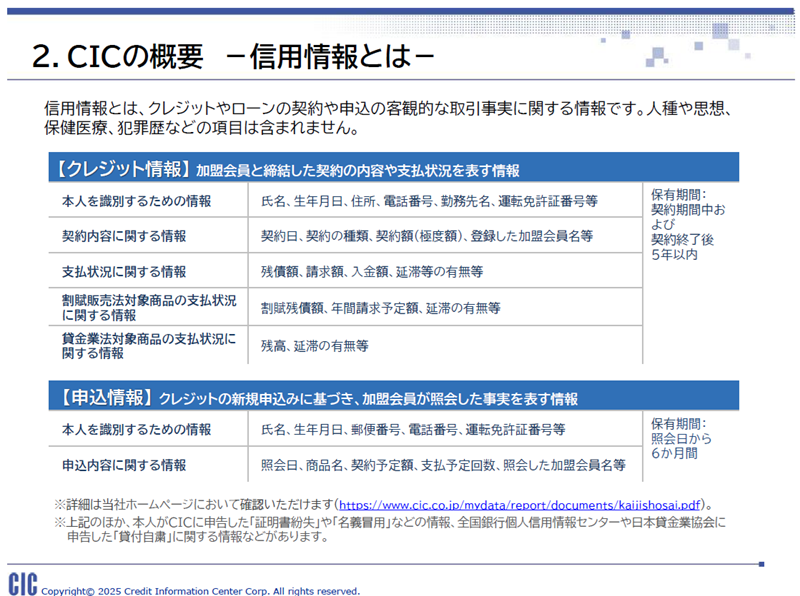Select the cell starting with '照会日、商品名'
800x596 pixels.
point(442,465)
